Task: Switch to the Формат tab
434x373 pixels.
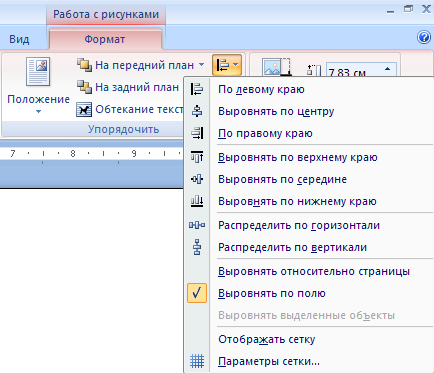Action: click(105, 39)
